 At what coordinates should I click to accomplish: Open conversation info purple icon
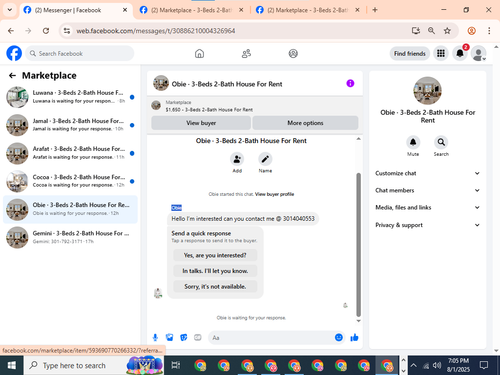[350, 83]
